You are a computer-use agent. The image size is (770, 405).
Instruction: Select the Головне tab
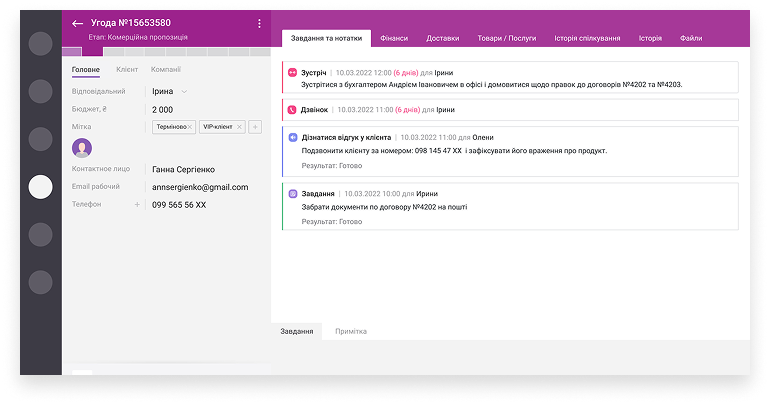click(85, 70)
